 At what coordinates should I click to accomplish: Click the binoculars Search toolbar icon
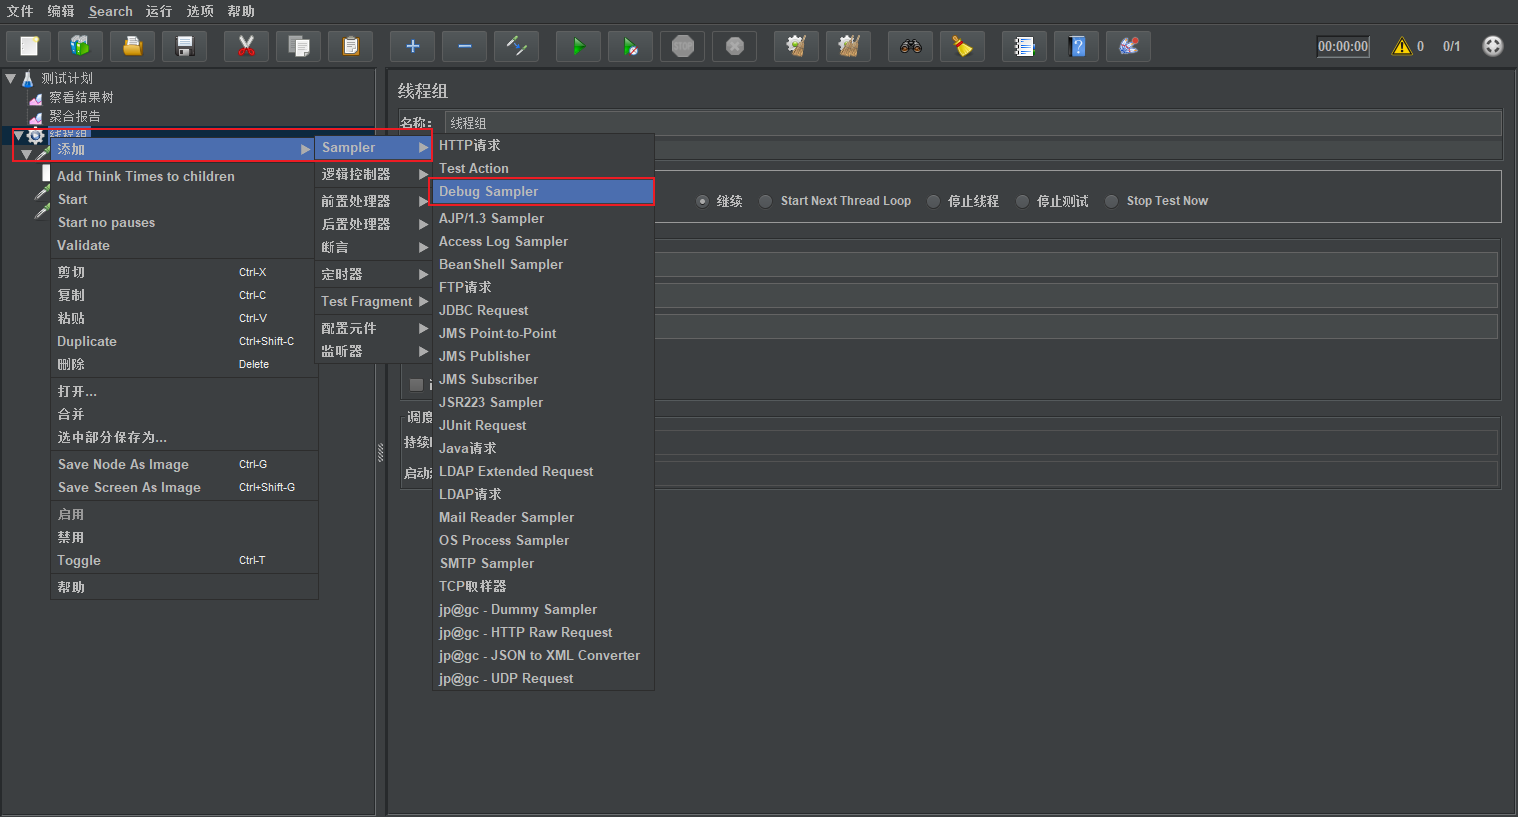910,46
